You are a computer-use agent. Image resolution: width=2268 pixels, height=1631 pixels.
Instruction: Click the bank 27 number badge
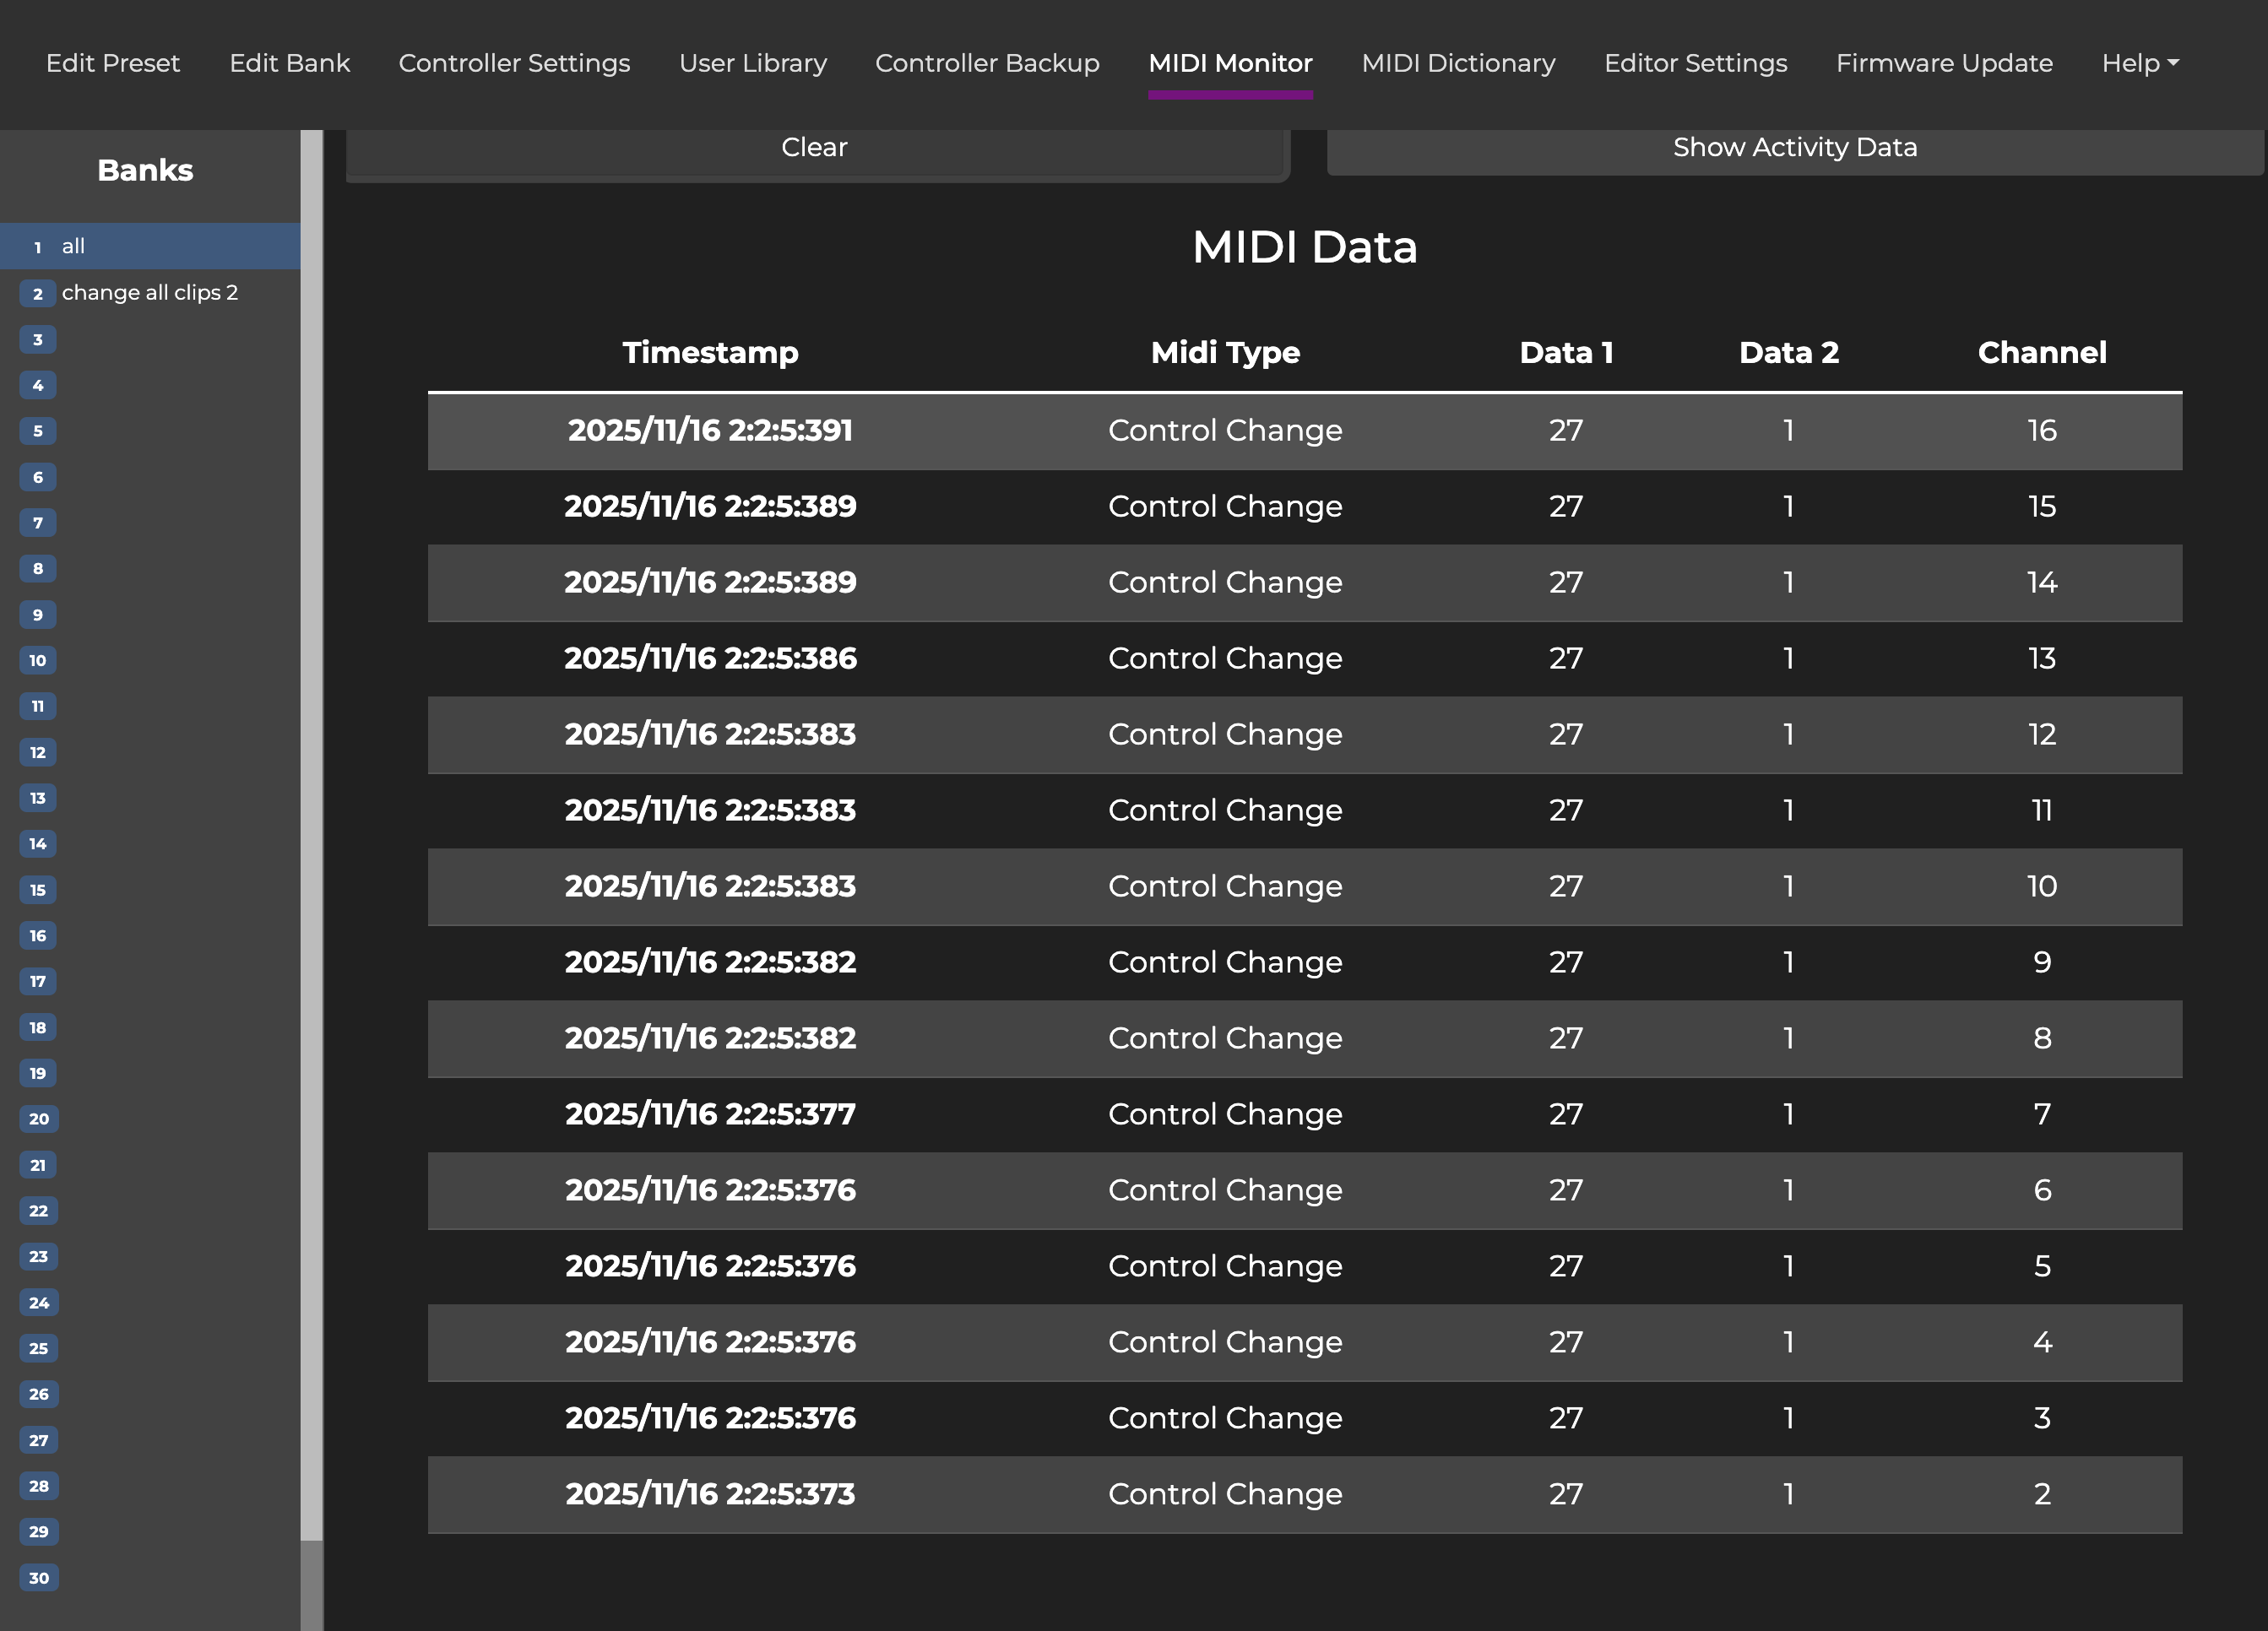(38, 1440)
